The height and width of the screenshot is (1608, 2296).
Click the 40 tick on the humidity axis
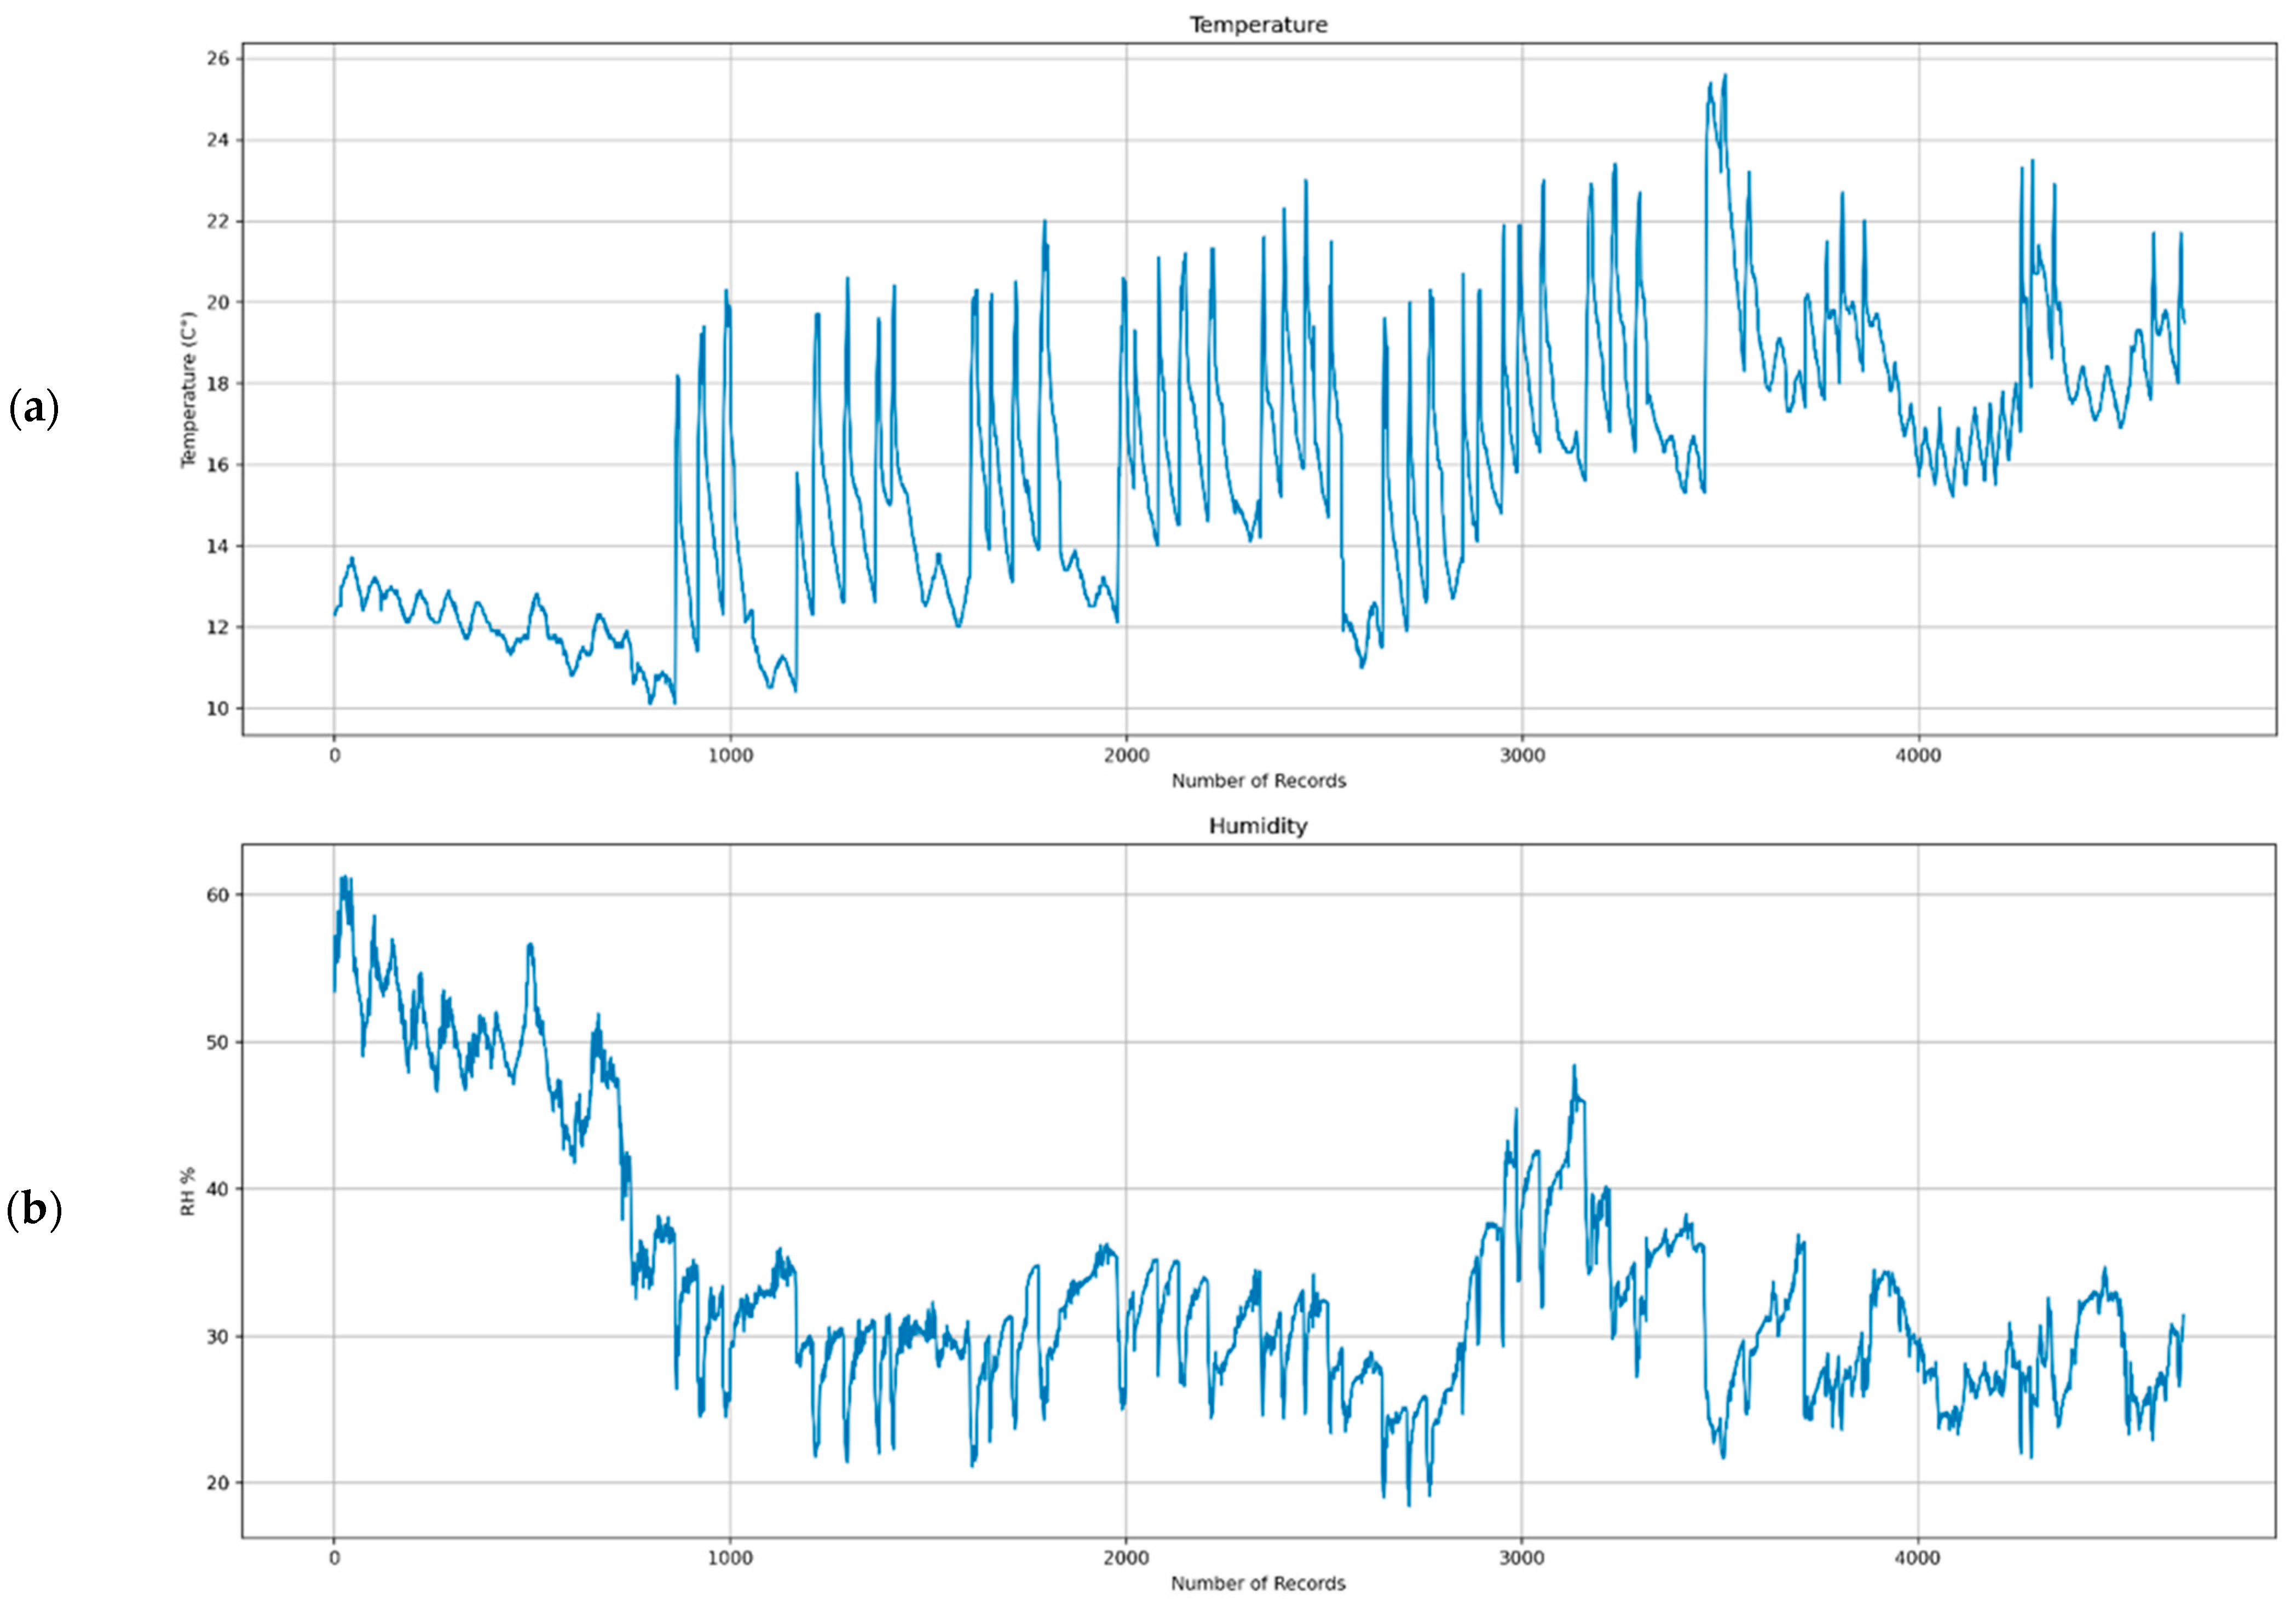click(x=218, y=1189)
